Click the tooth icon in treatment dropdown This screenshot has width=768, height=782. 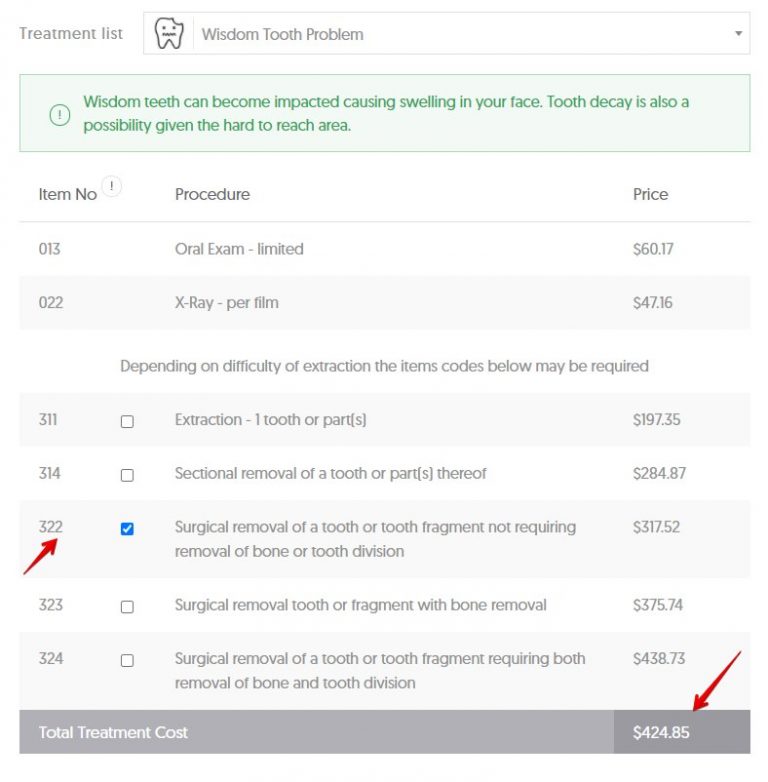coord(170,34)
